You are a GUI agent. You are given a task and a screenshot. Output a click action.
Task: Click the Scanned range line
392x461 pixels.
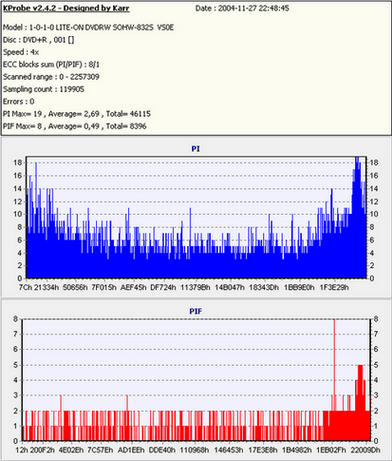51,77
